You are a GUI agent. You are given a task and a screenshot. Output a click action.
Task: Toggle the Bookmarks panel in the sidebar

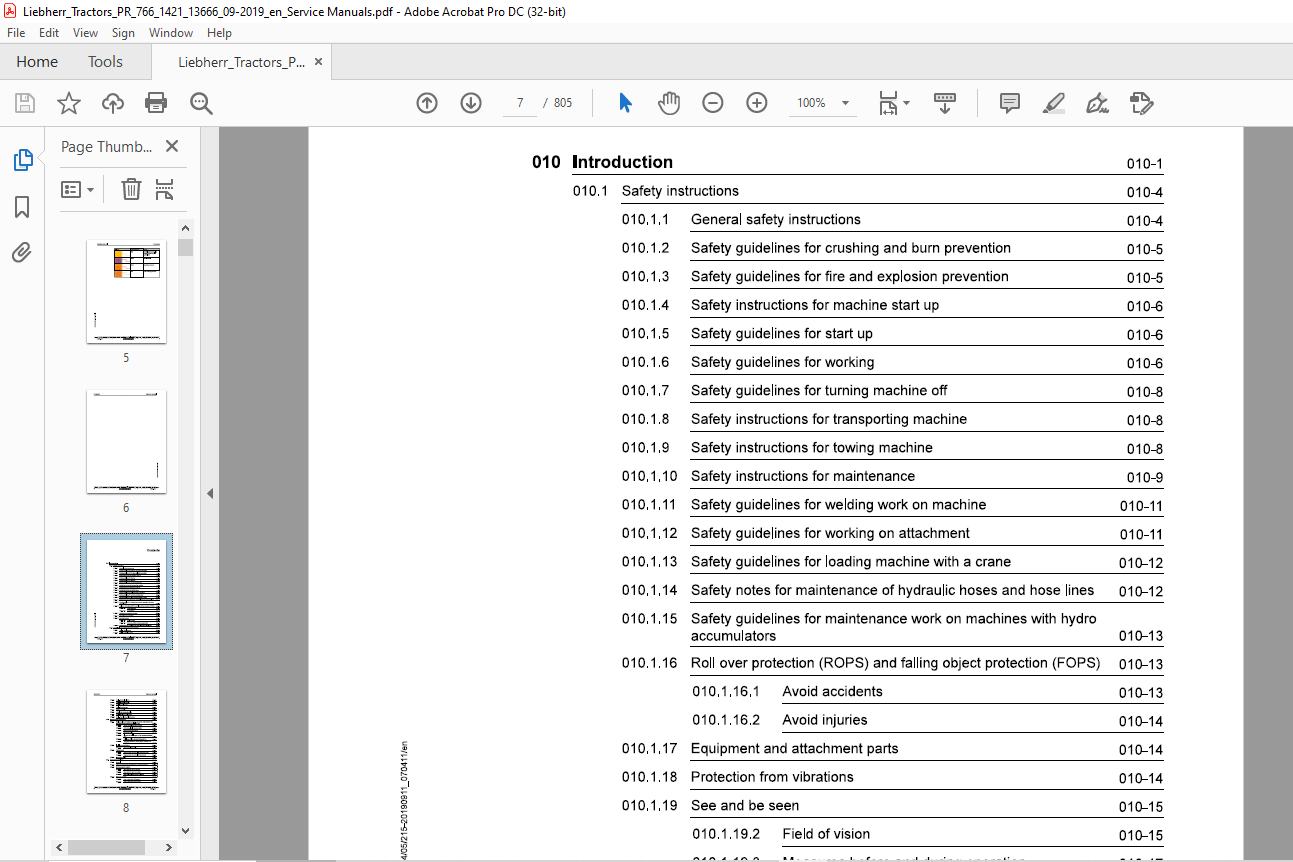click(22, 207)
